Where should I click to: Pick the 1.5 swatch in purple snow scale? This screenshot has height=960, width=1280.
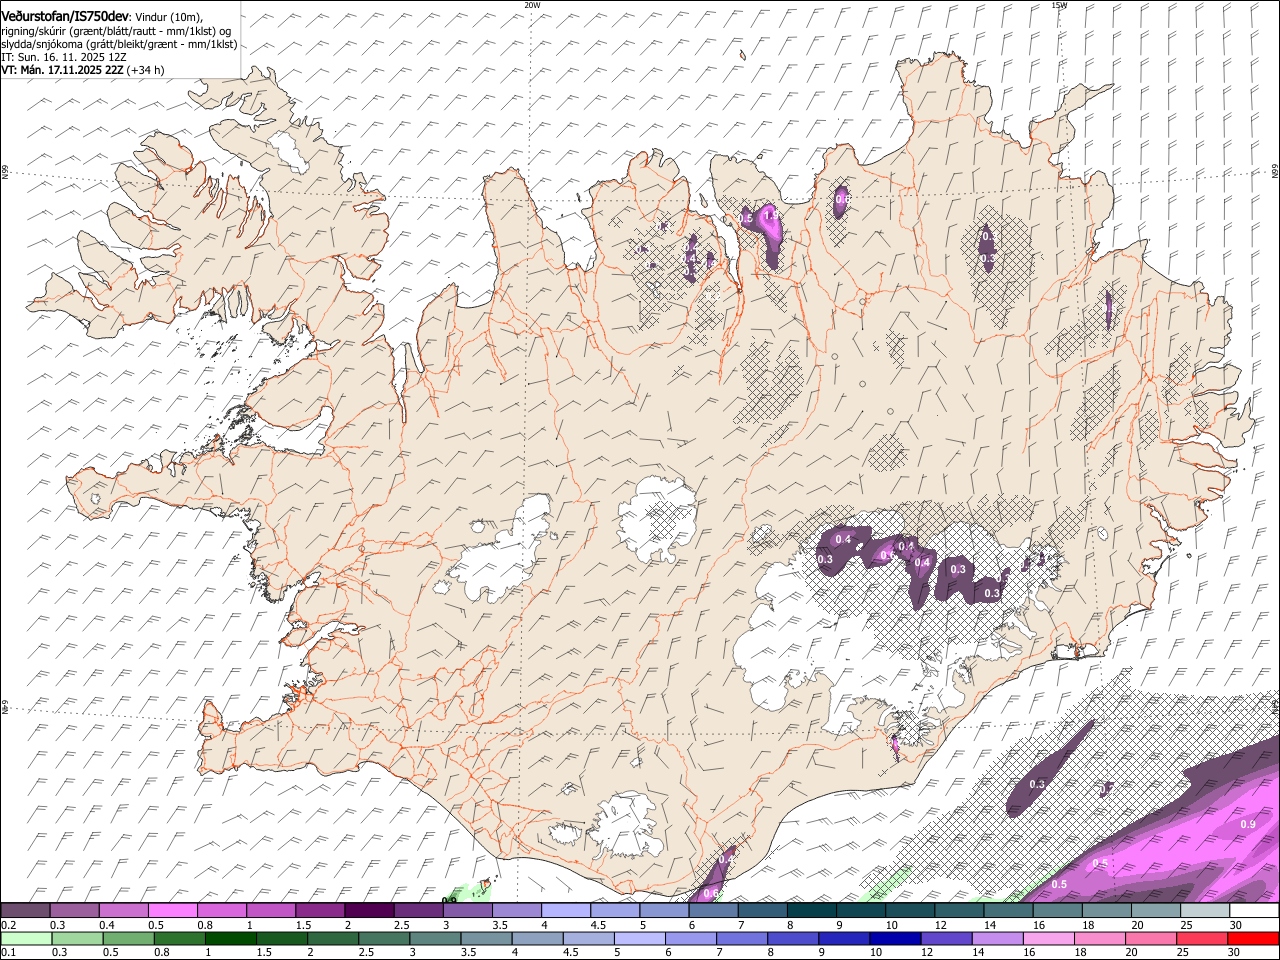[x=320, y=911]
